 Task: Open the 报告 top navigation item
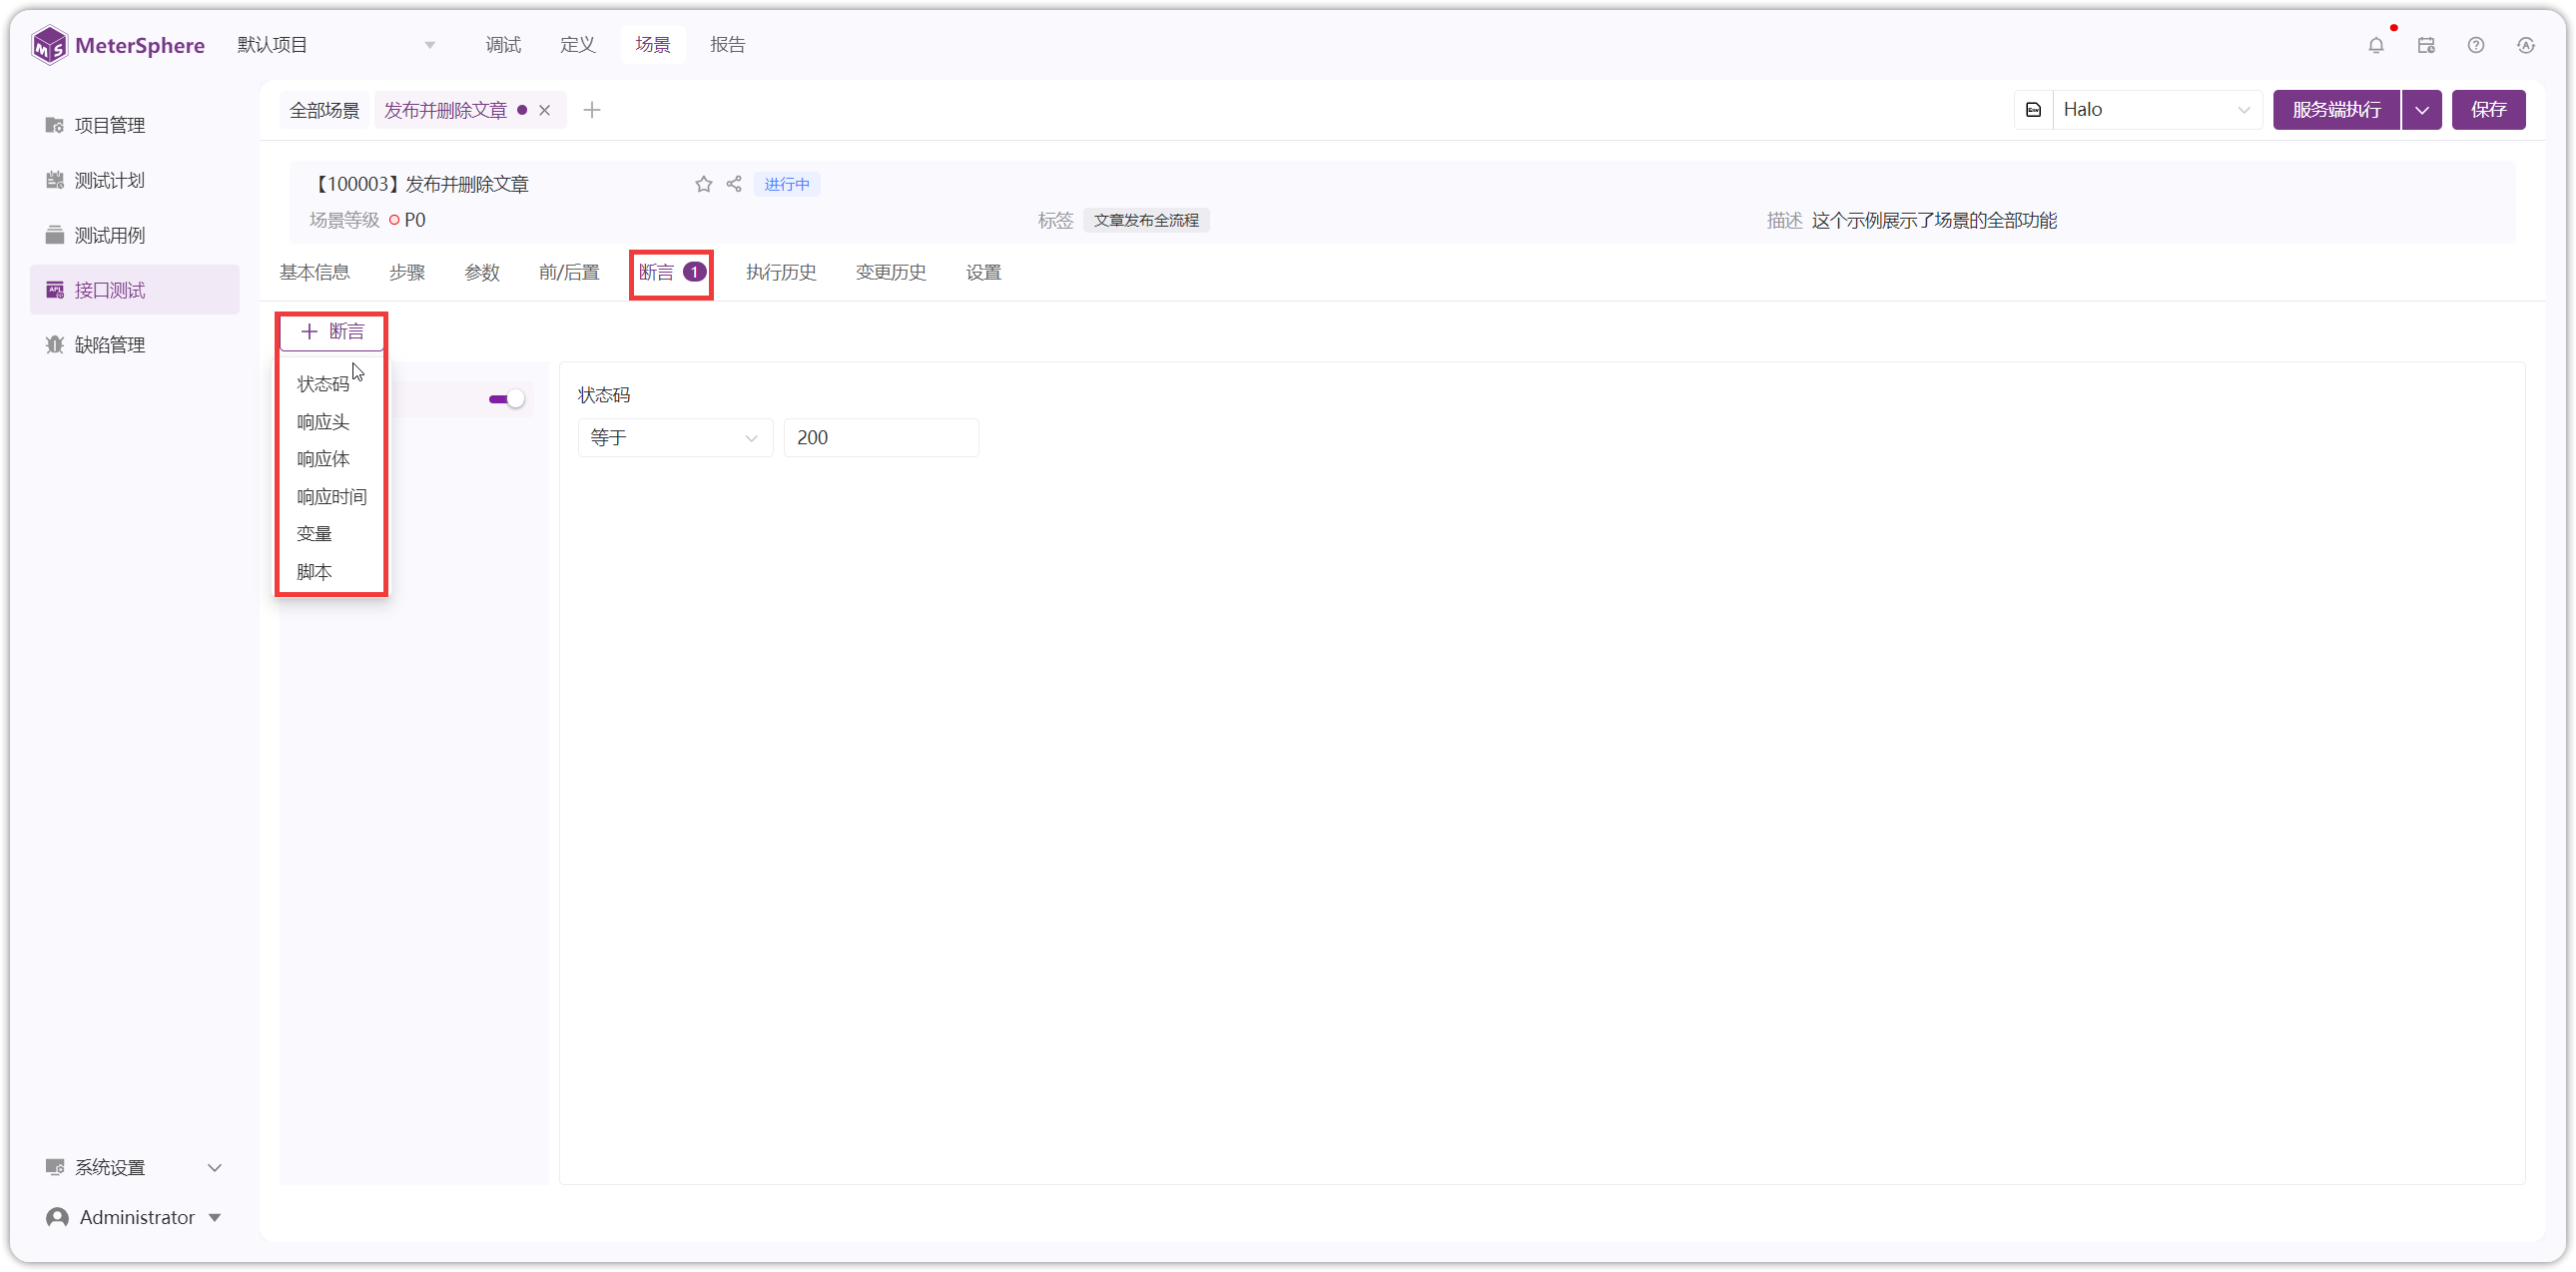[727, 45]
